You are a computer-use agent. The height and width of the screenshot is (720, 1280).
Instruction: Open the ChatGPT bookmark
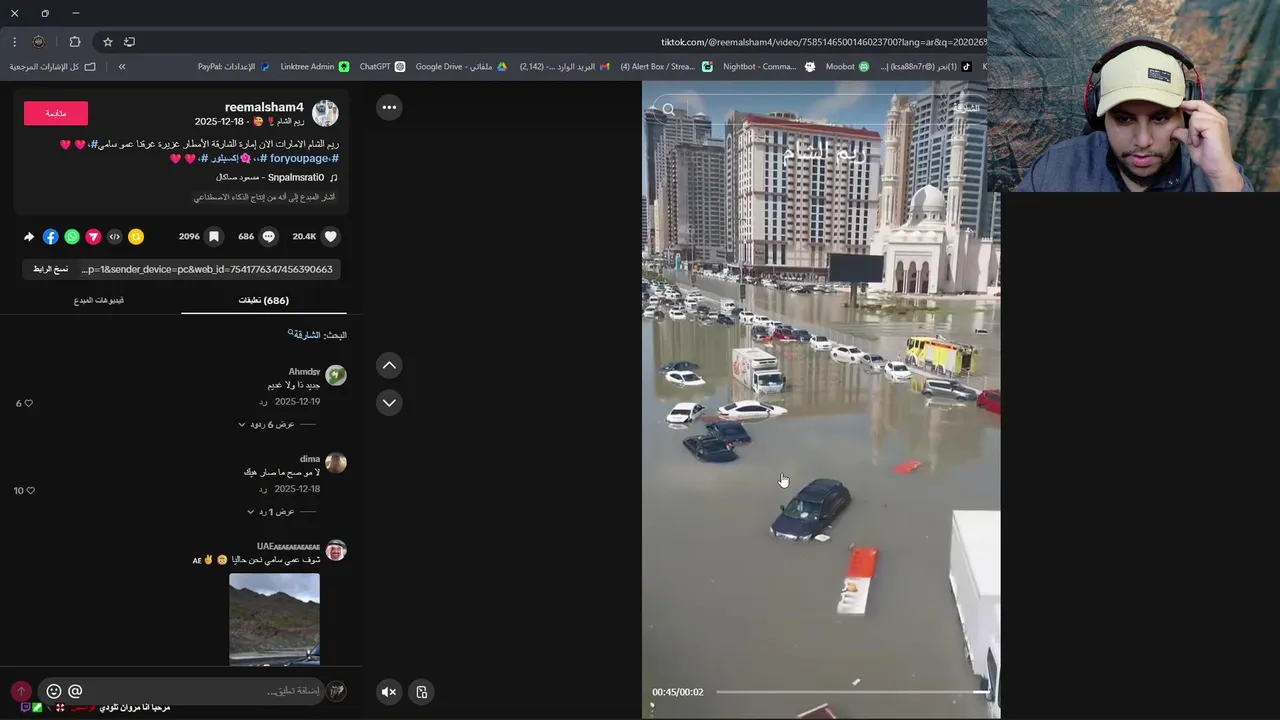point(382,67)
